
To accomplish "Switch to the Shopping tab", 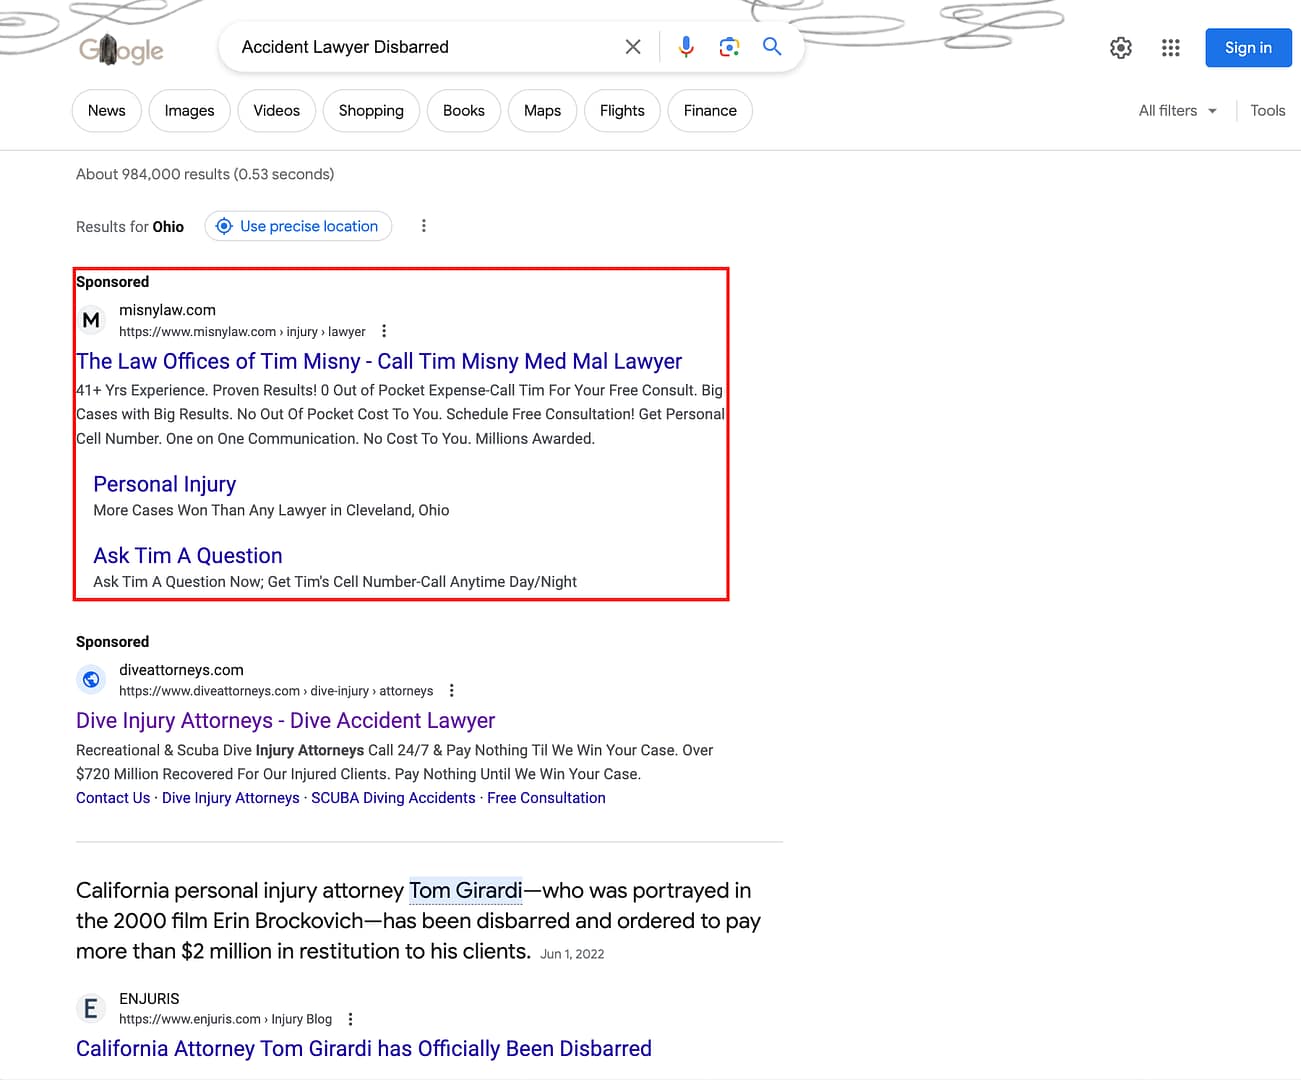I will point(371,111).
